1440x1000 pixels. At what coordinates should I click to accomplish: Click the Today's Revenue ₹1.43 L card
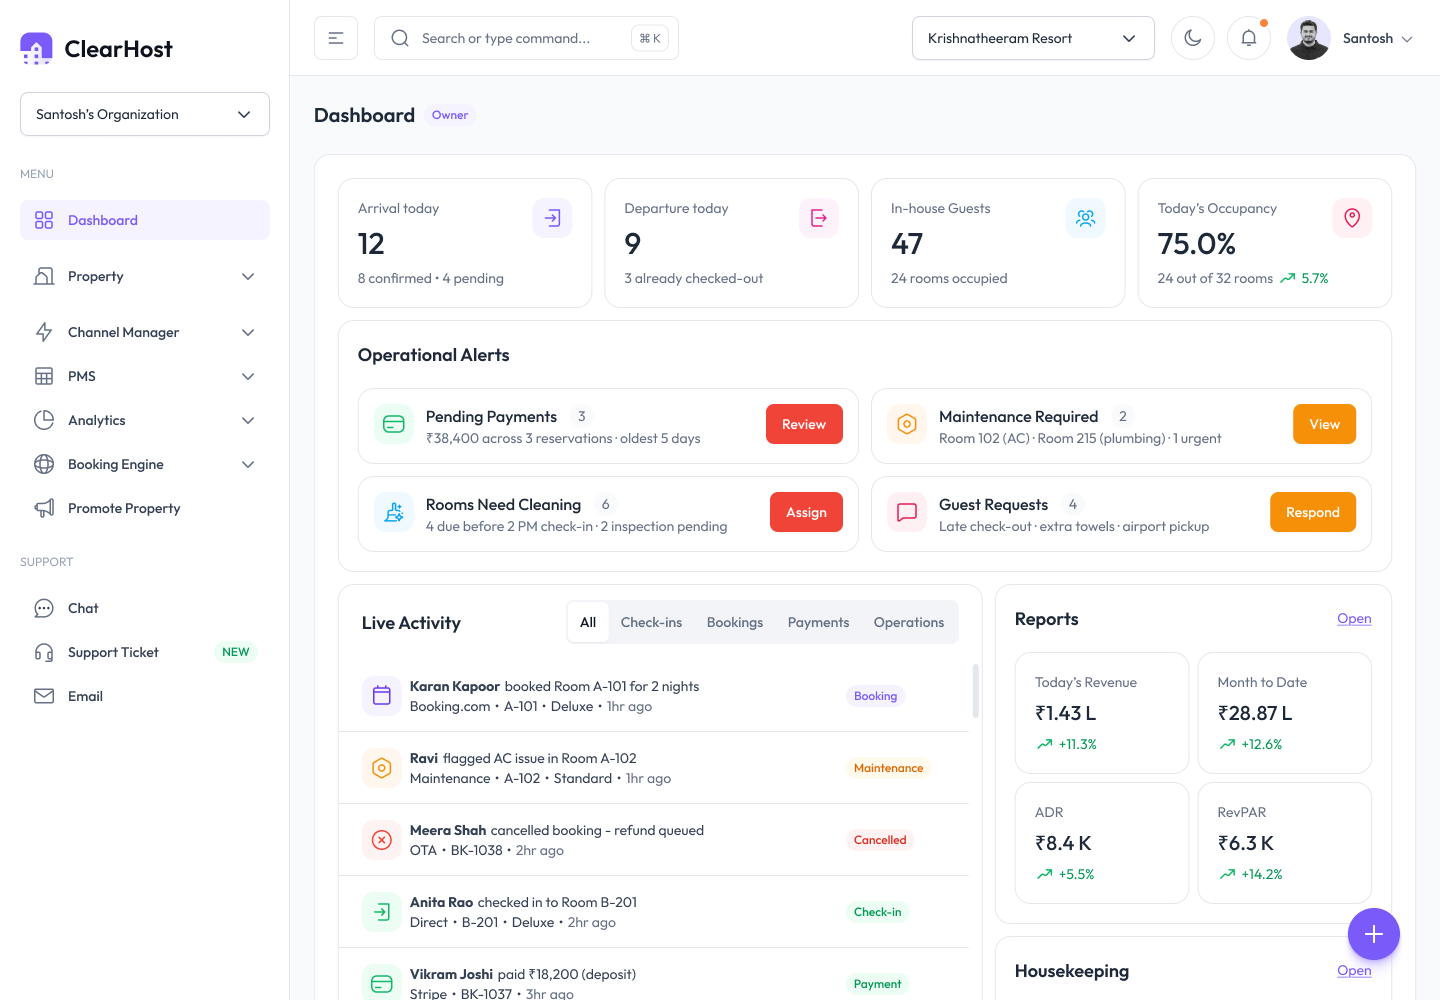point(1102,713)
